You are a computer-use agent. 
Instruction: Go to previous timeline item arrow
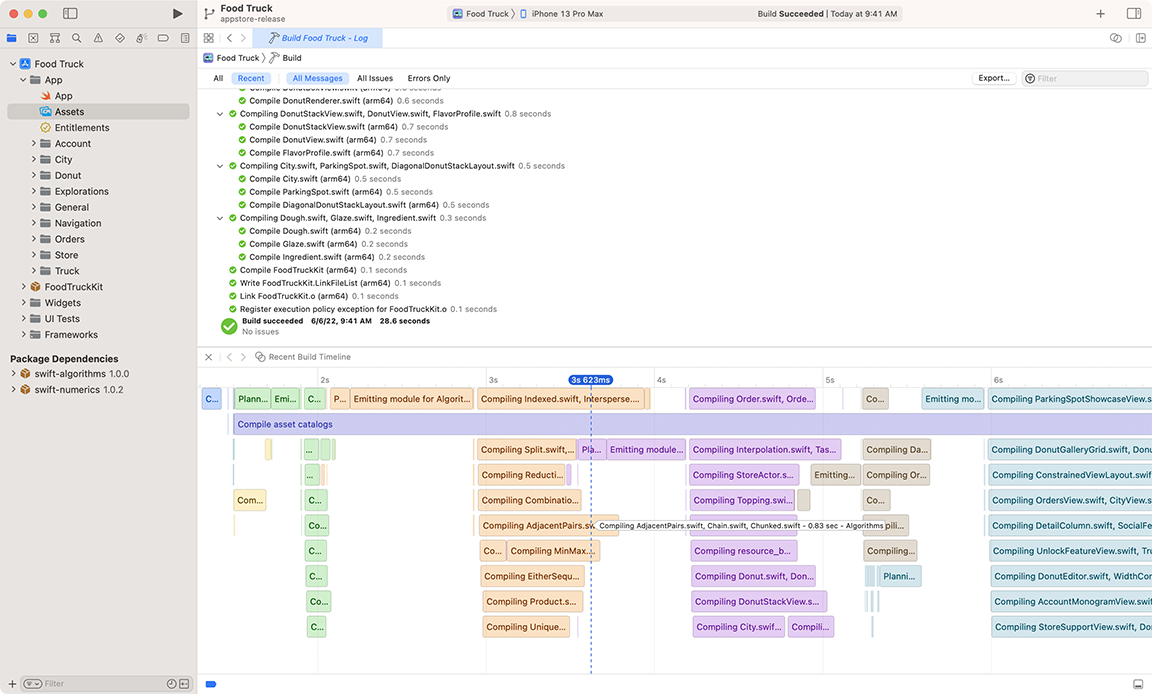229,357
